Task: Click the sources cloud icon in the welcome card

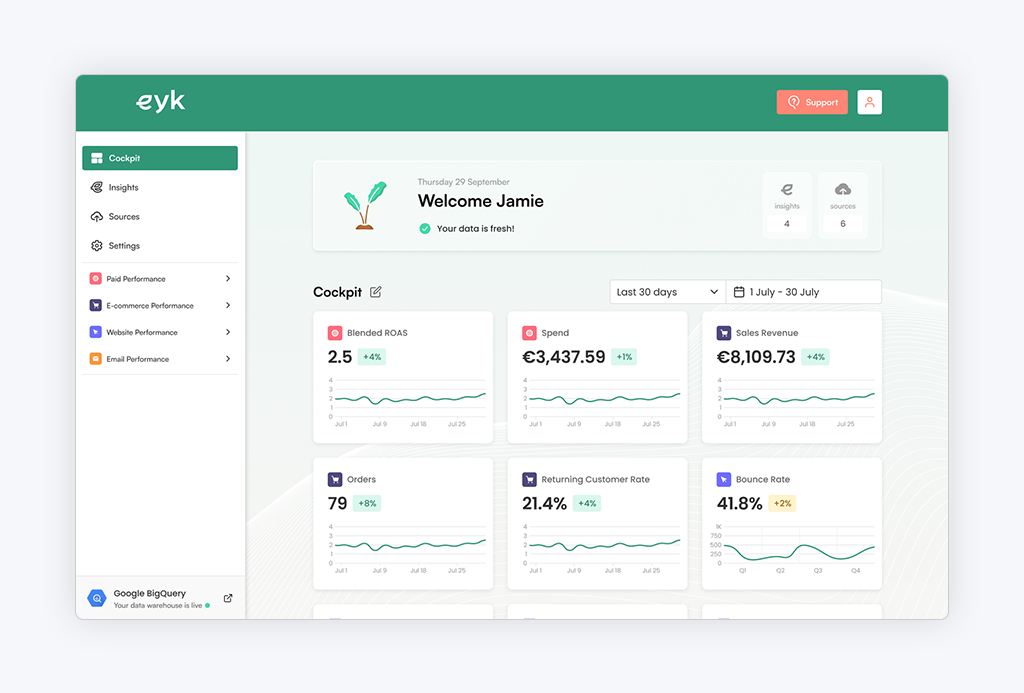Action: 842,189
